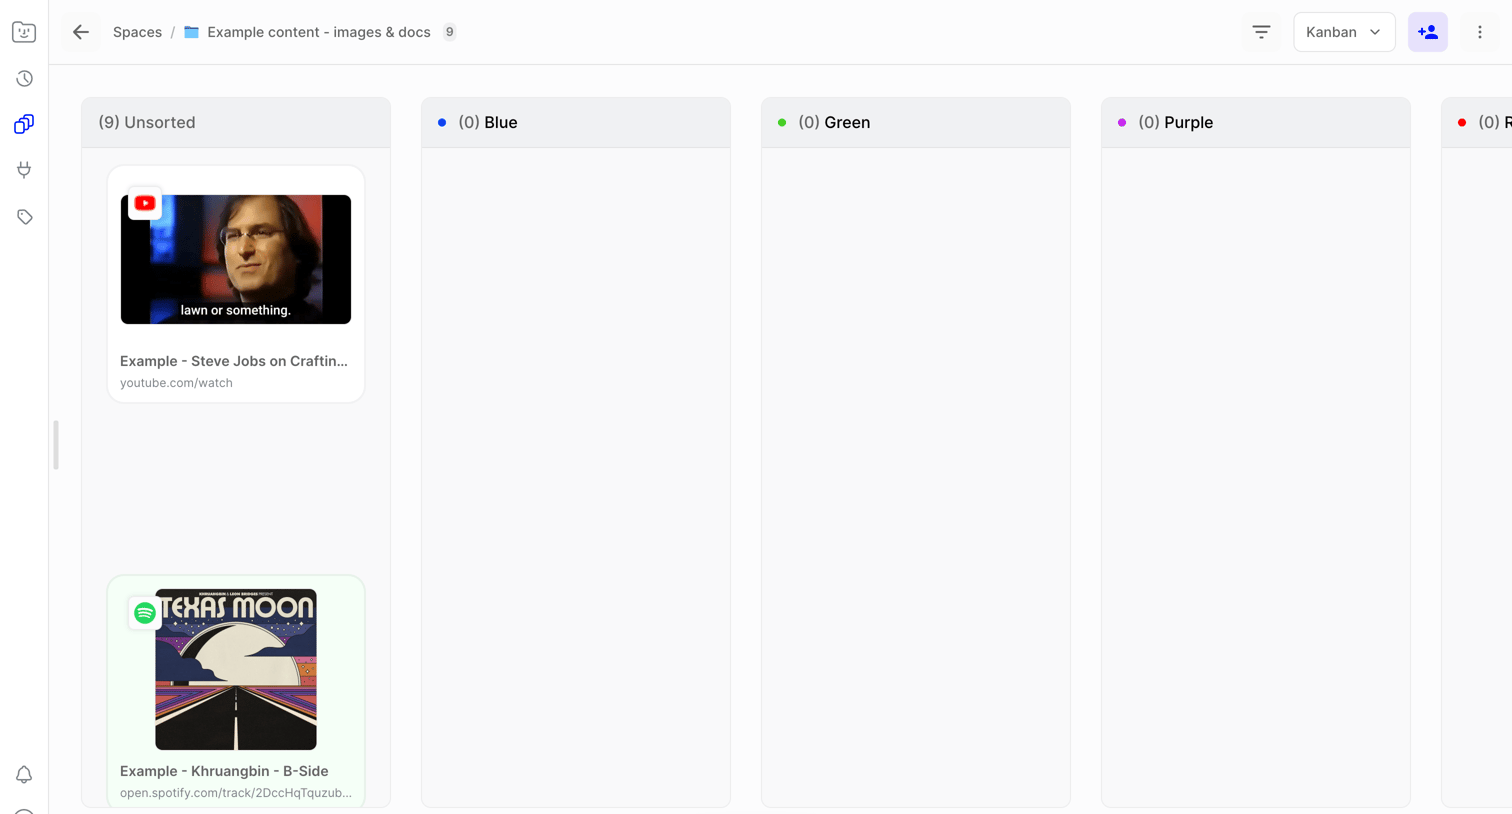Click the 'Example content - images & docs' title
Viewport: 1512px width, 814px height.
pos(319,32)
